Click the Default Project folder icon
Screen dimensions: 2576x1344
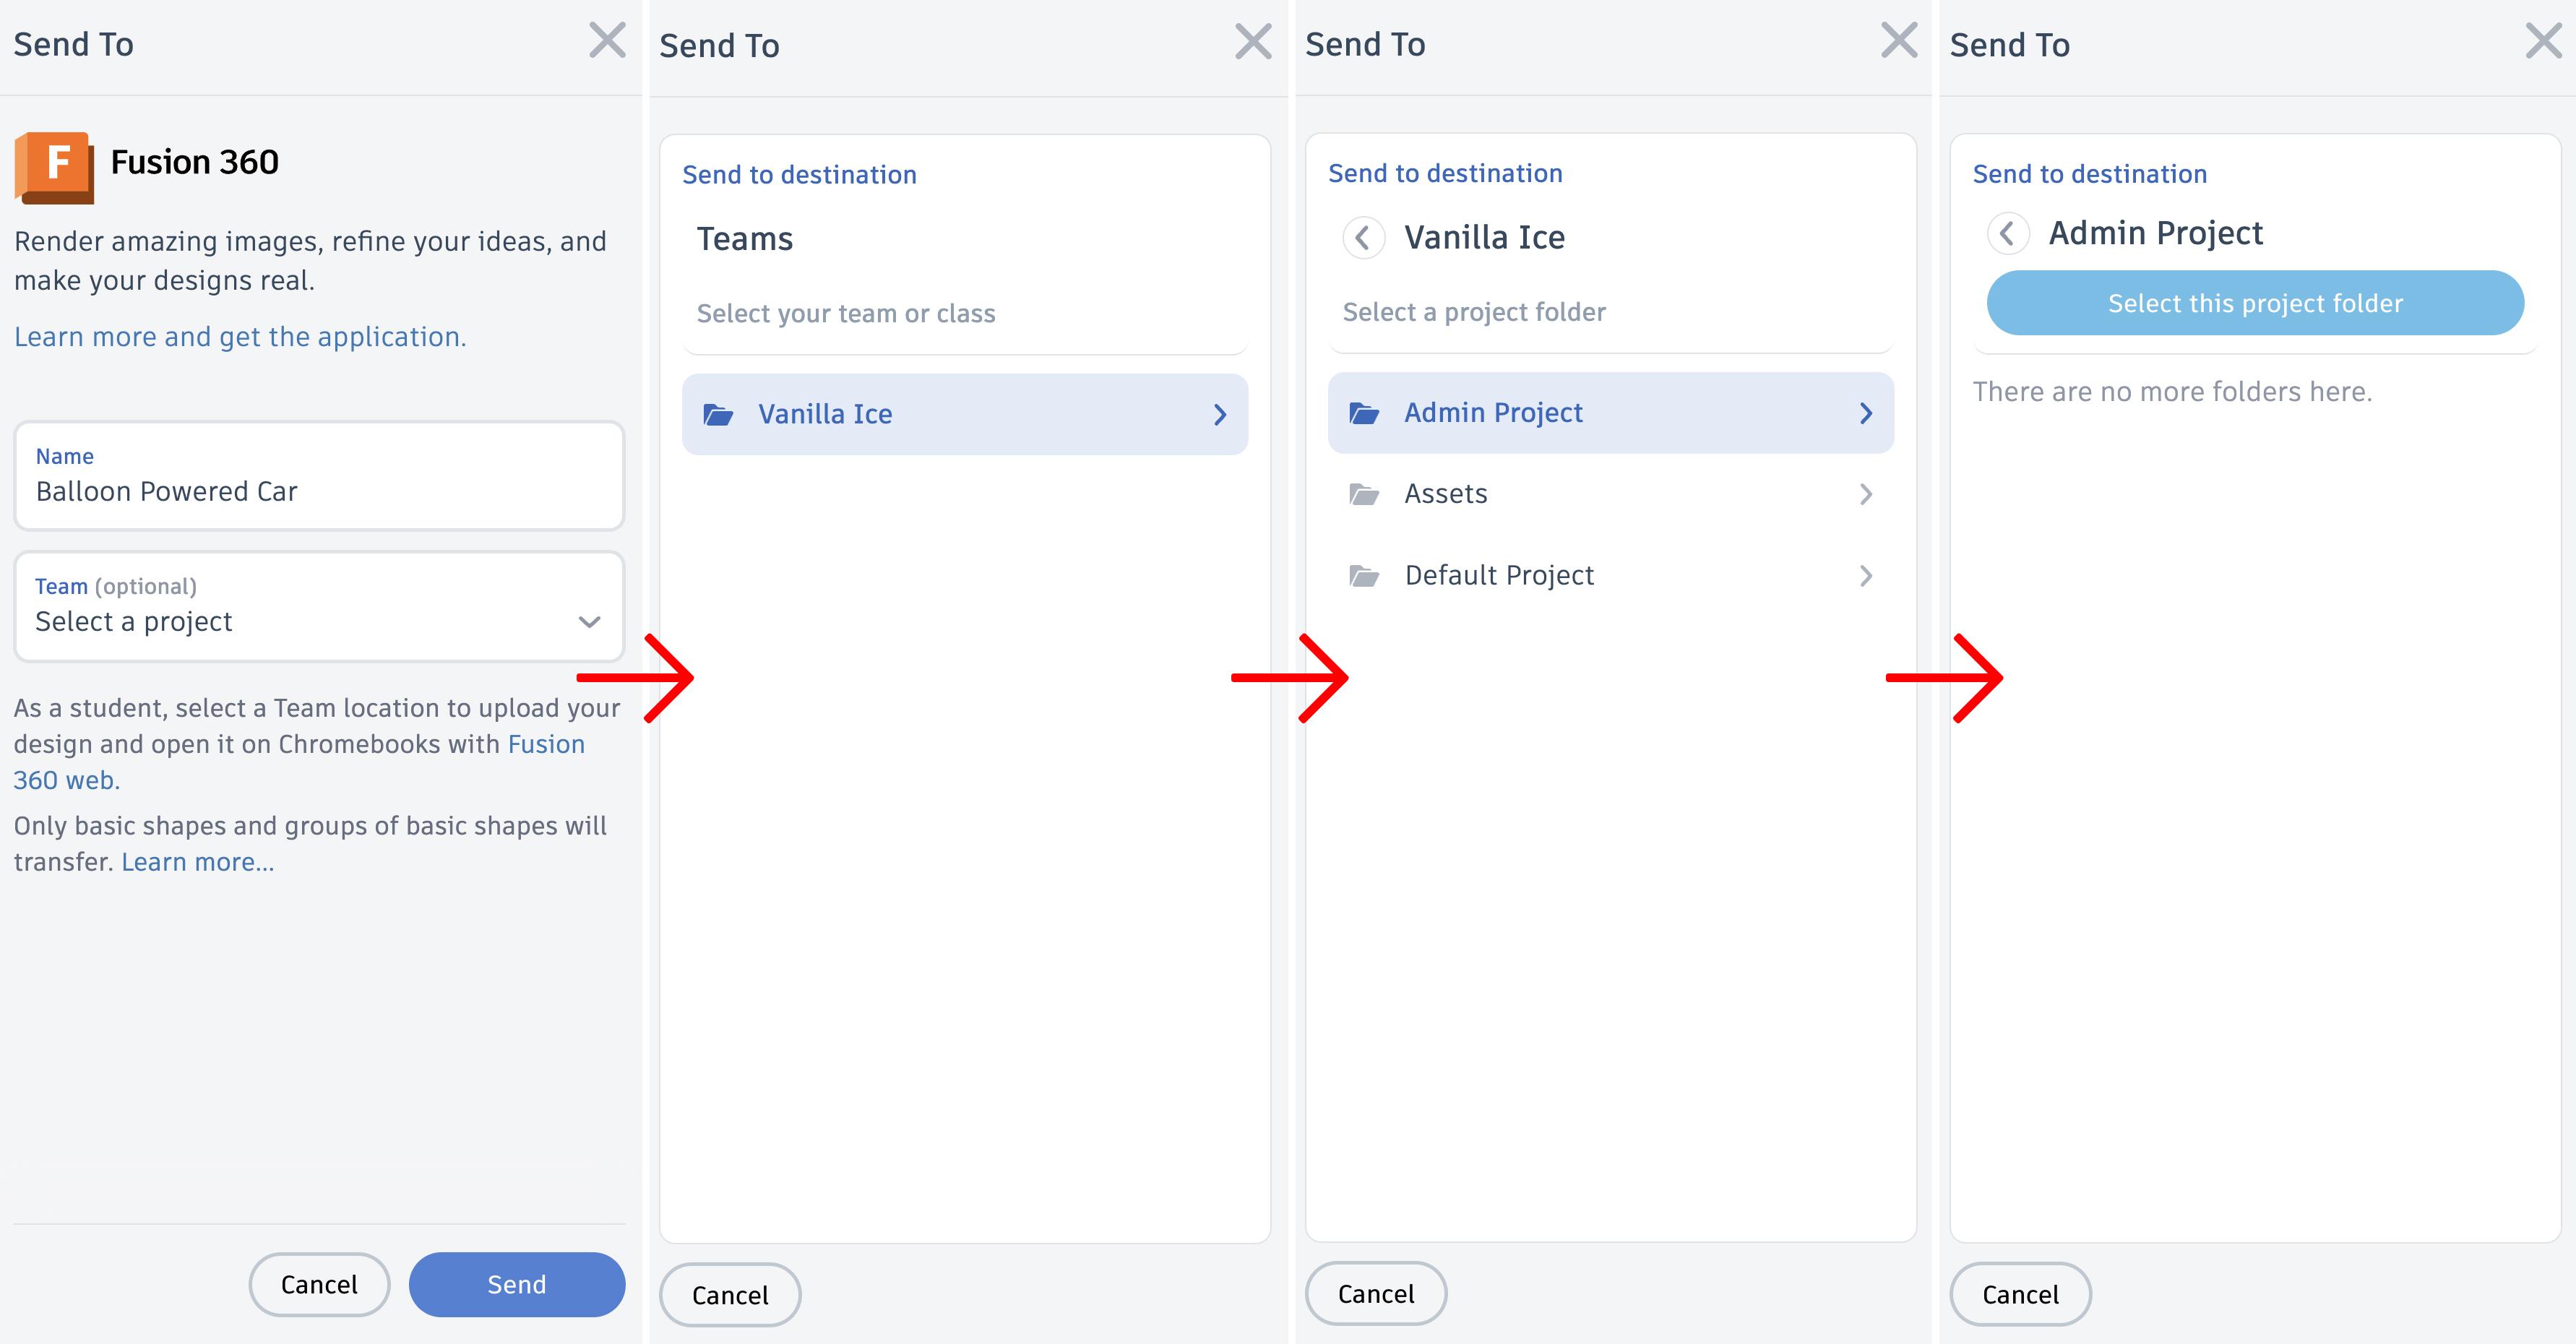(x=1364, y=576)
